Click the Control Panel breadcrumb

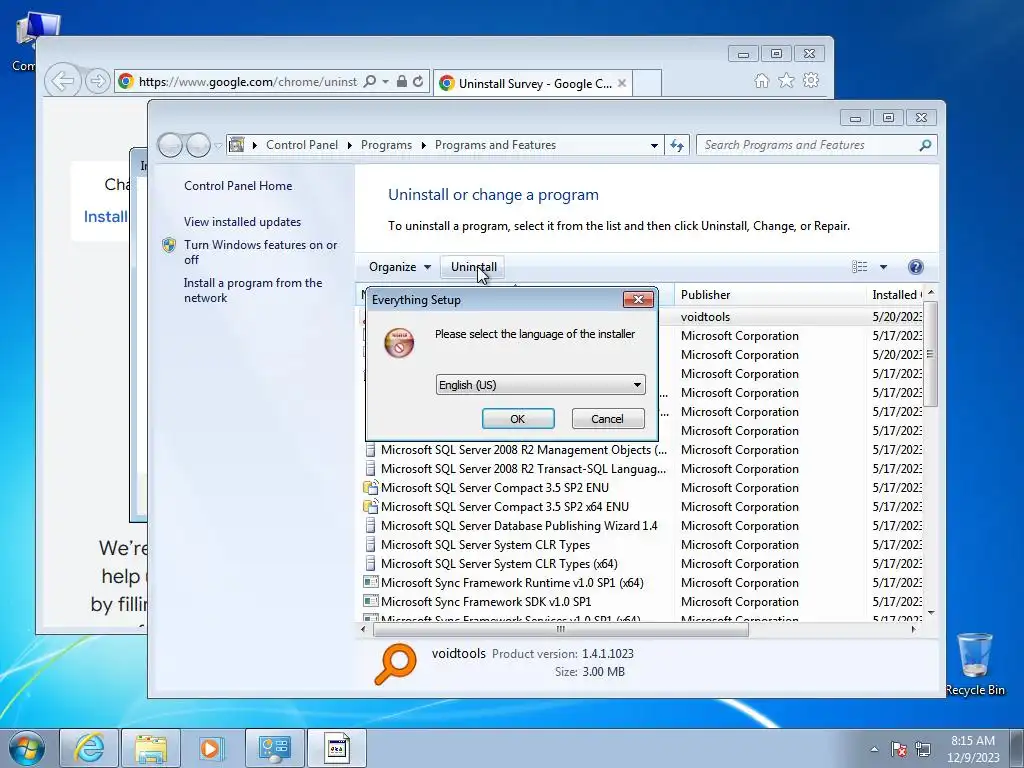(x=302, y=145)
